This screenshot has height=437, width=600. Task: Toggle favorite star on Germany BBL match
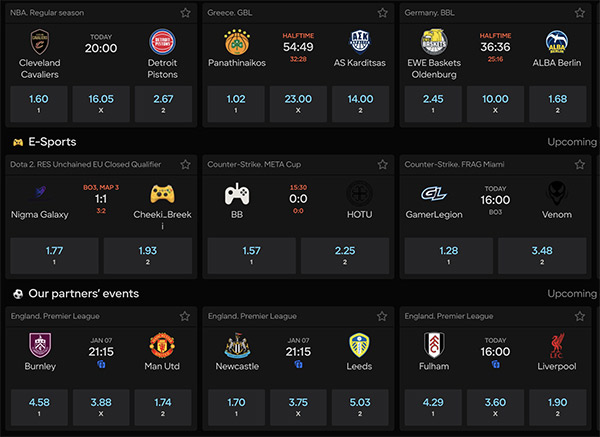coord(580,13)
